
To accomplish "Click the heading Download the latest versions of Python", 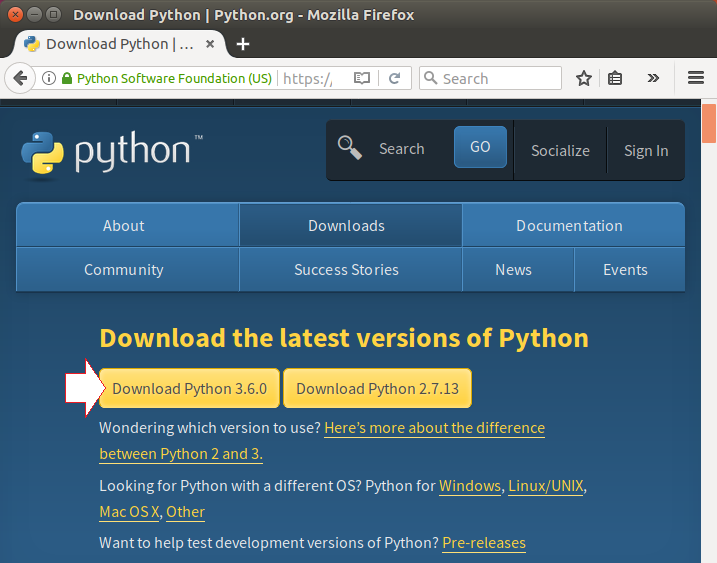I will tap(344, 338).
